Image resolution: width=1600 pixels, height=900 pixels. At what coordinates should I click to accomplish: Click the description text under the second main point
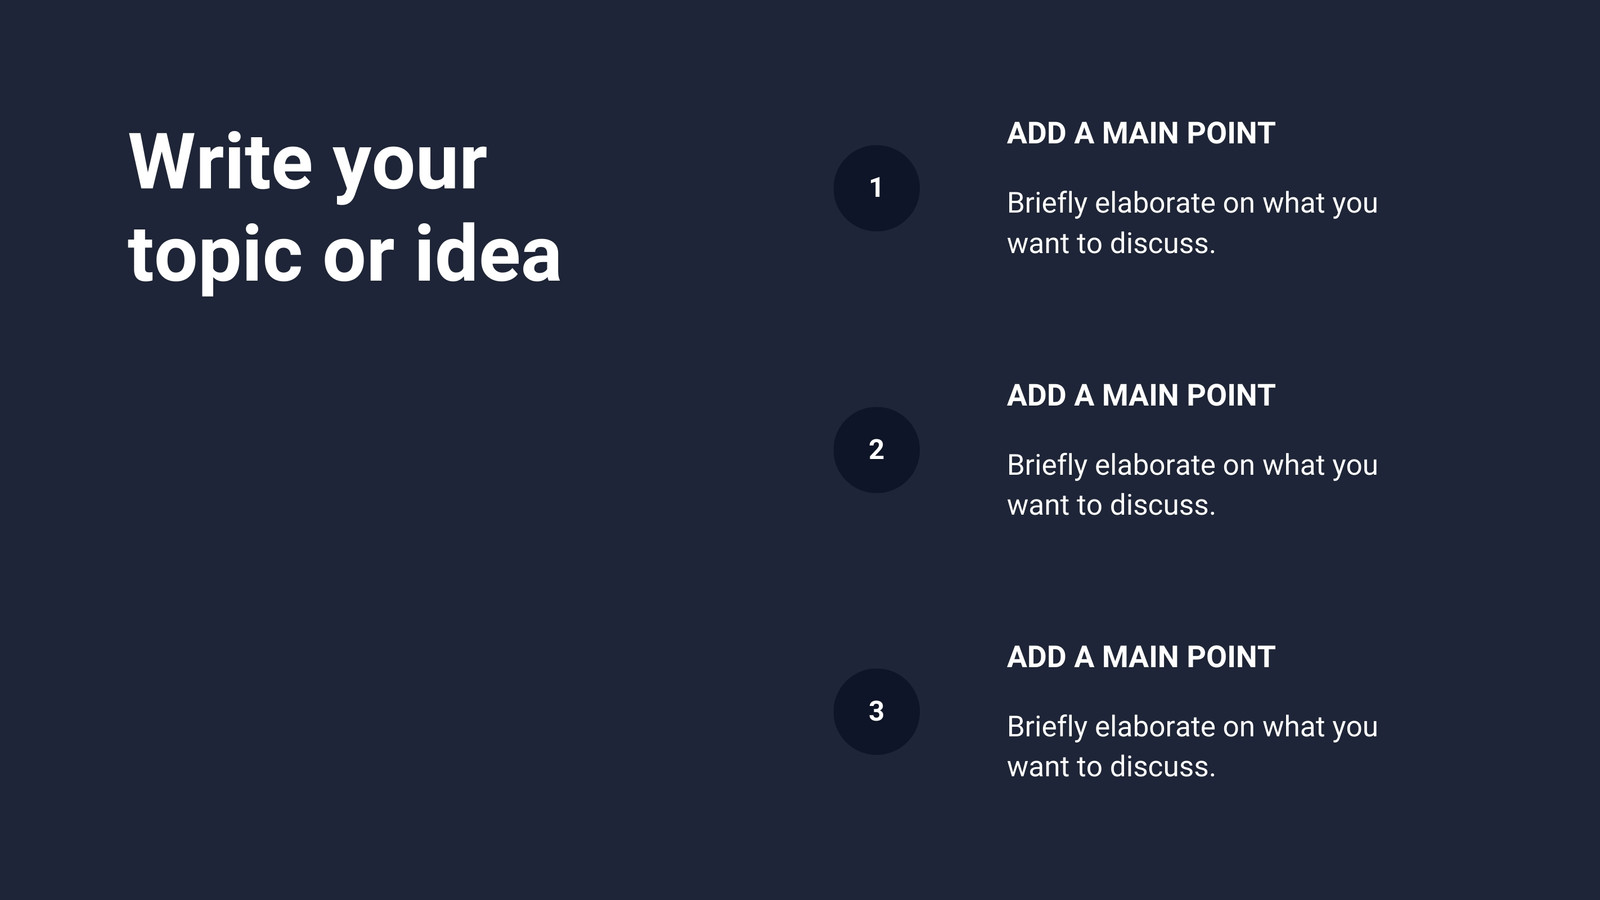pyautogui.click(x=1192, y=485)
